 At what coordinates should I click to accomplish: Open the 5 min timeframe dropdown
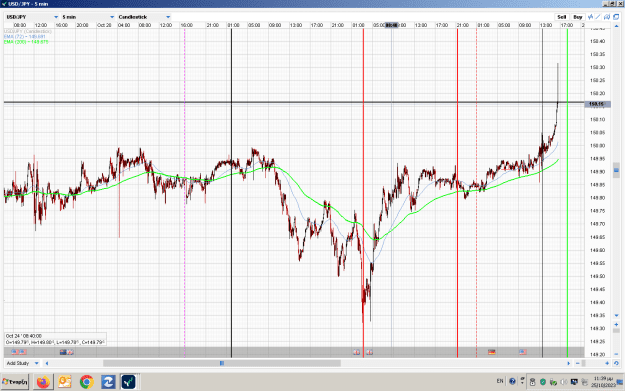pyautogui.click(x=88, y=17)
